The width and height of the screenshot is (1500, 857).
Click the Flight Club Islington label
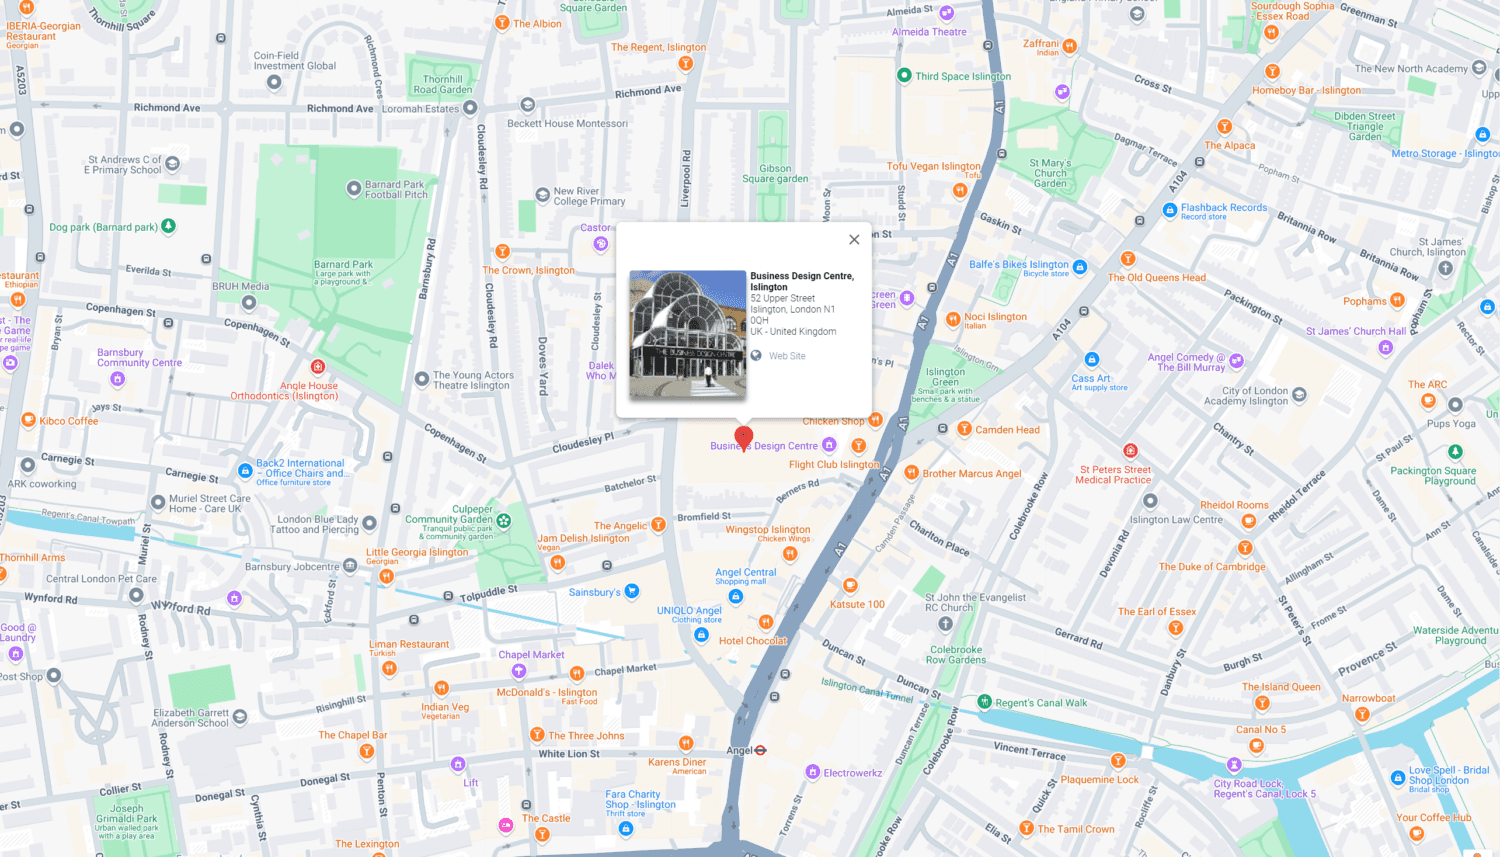click(x=834, y=464)
